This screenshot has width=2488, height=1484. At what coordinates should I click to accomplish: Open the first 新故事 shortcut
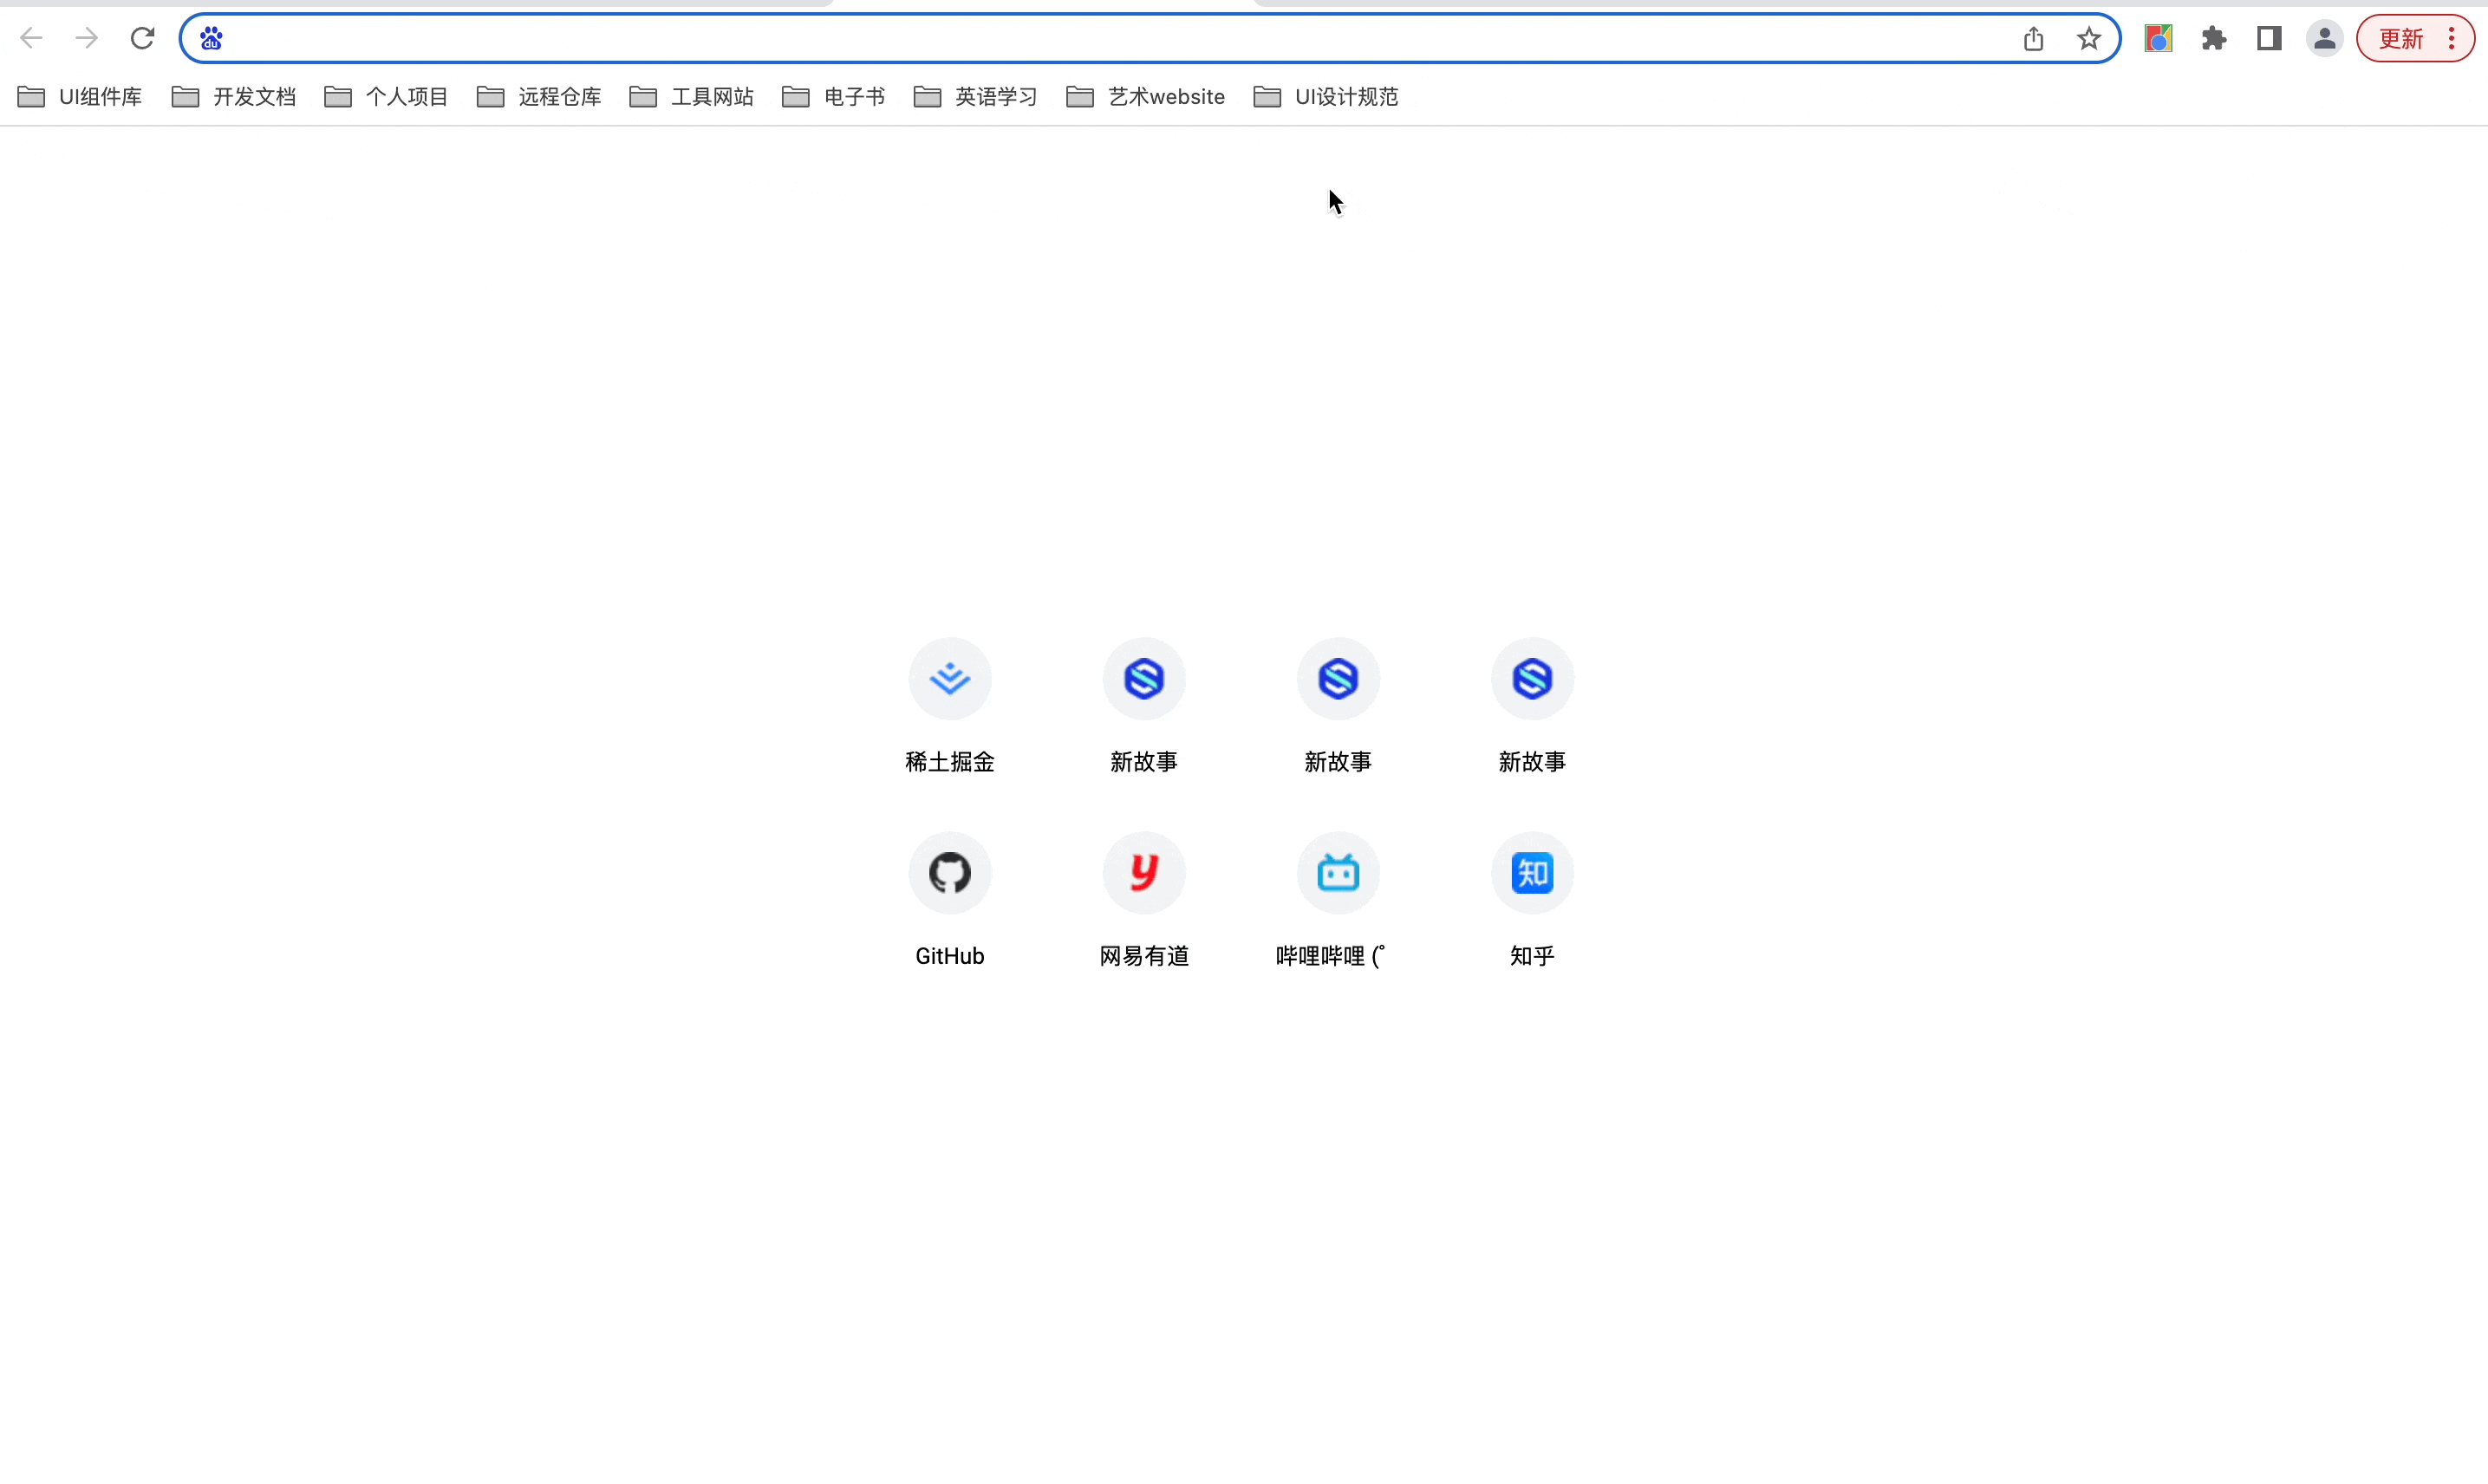pyautogui.click(x=1143, y=678)
